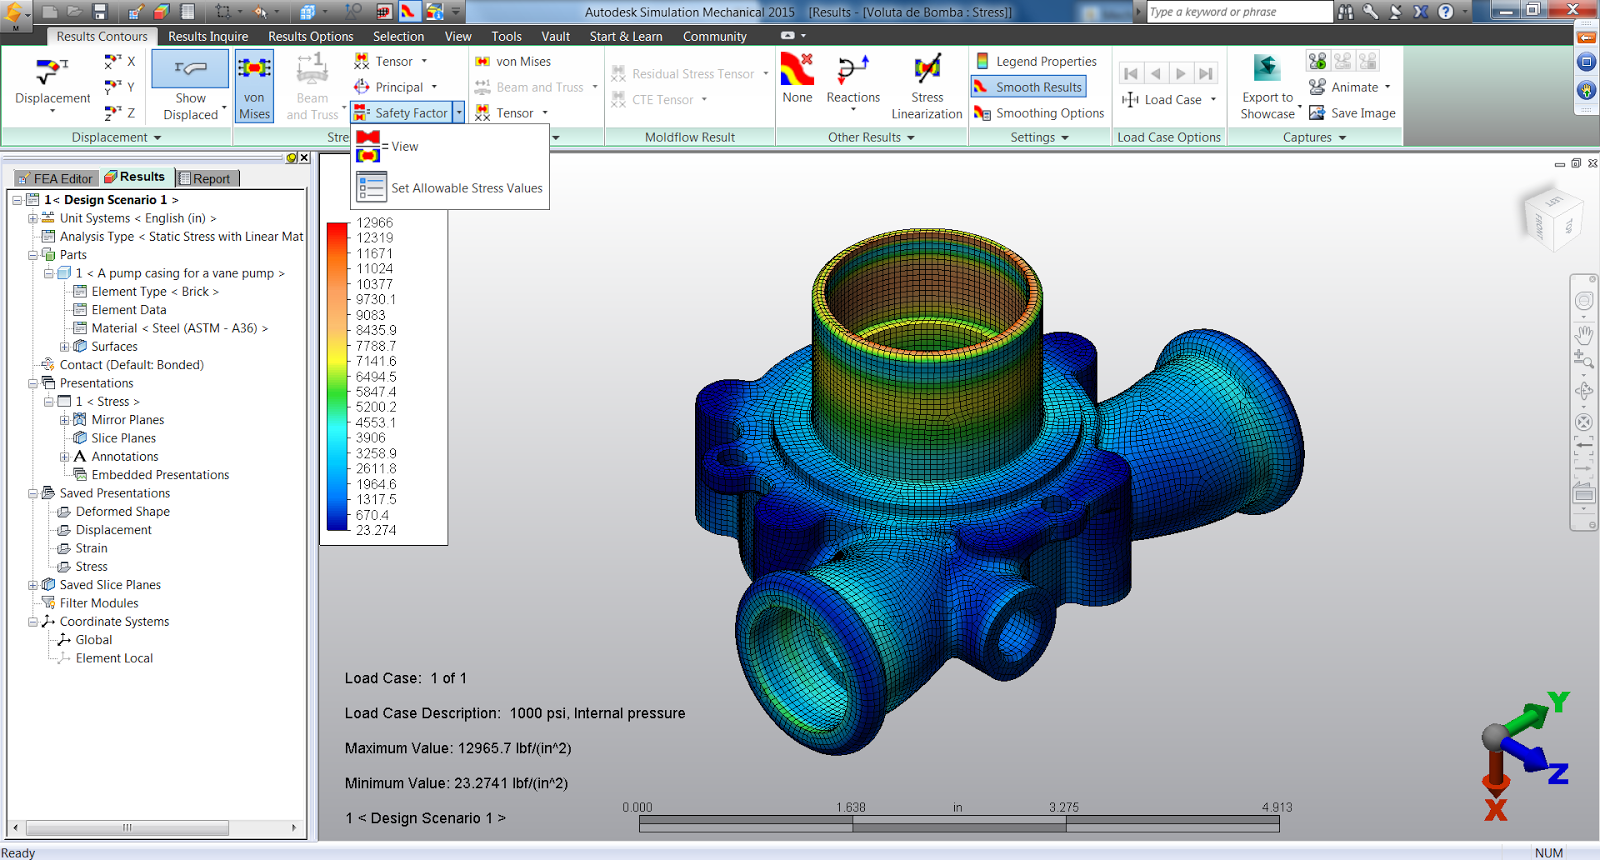1600x860 pixels.
Task: Select Material Steel ASTM A36 item
Action: [179, 328]
